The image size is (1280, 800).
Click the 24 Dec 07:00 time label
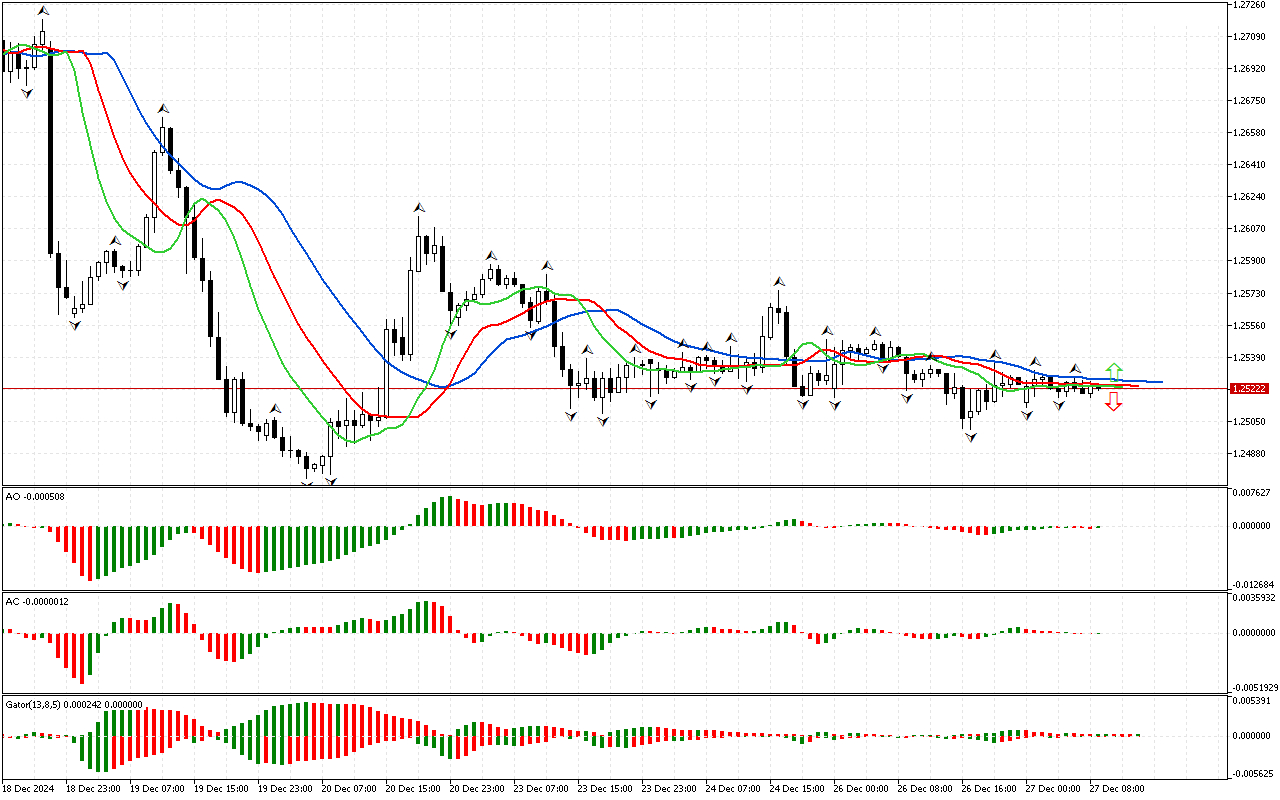point(733,789)
